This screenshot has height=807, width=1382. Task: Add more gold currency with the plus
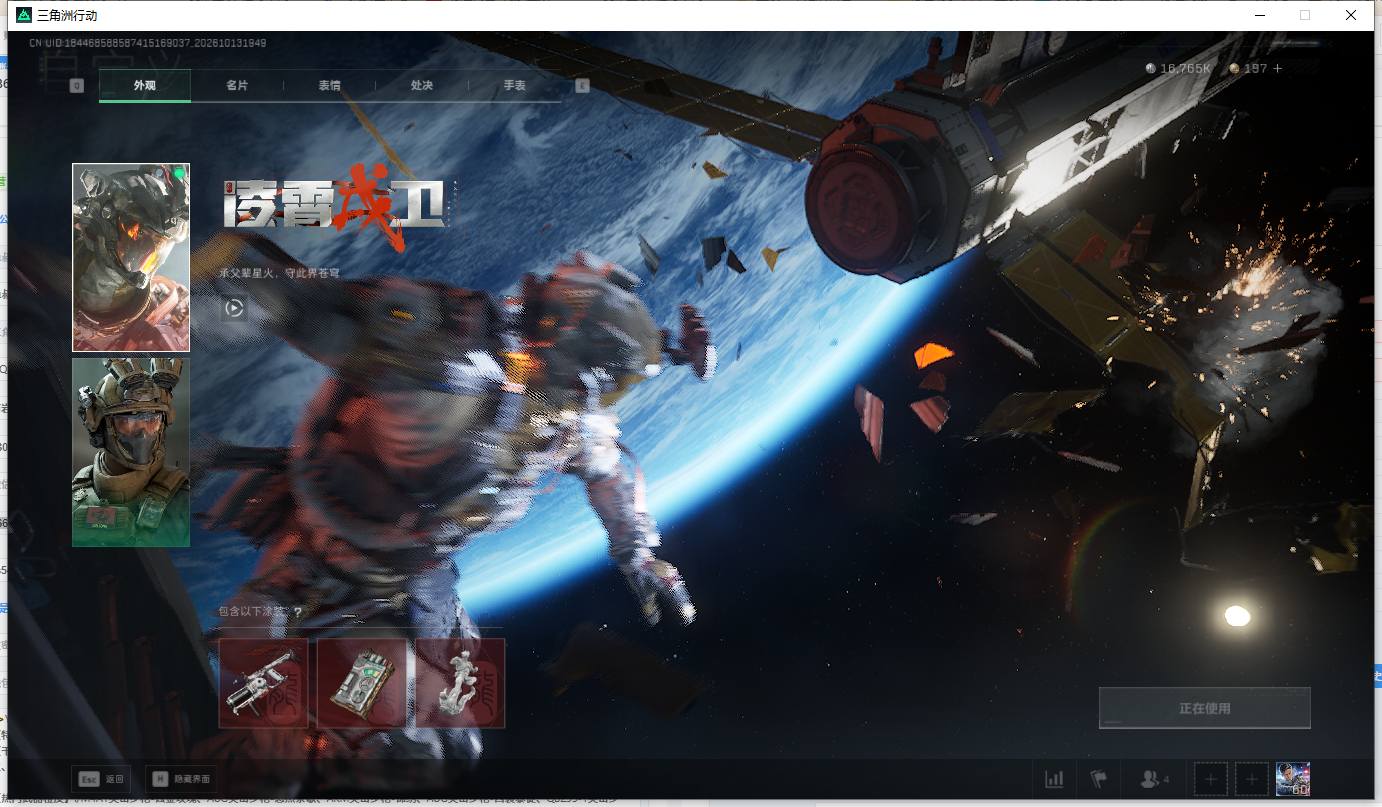pos(1277,68)
